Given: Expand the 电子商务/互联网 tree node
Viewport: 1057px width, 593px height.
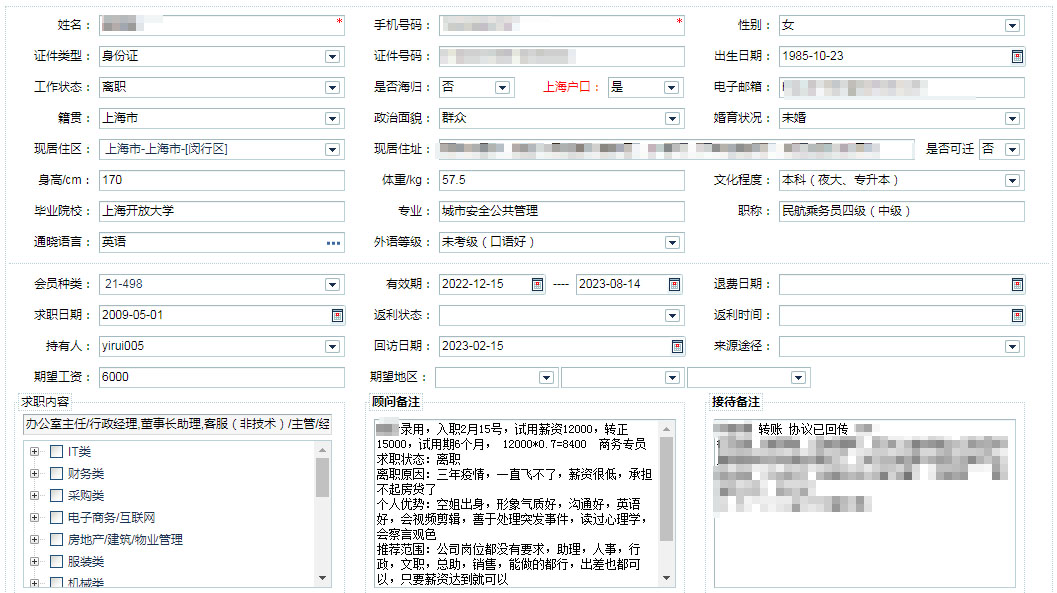Looking at the screenshot, I should [x=34, y=518].
